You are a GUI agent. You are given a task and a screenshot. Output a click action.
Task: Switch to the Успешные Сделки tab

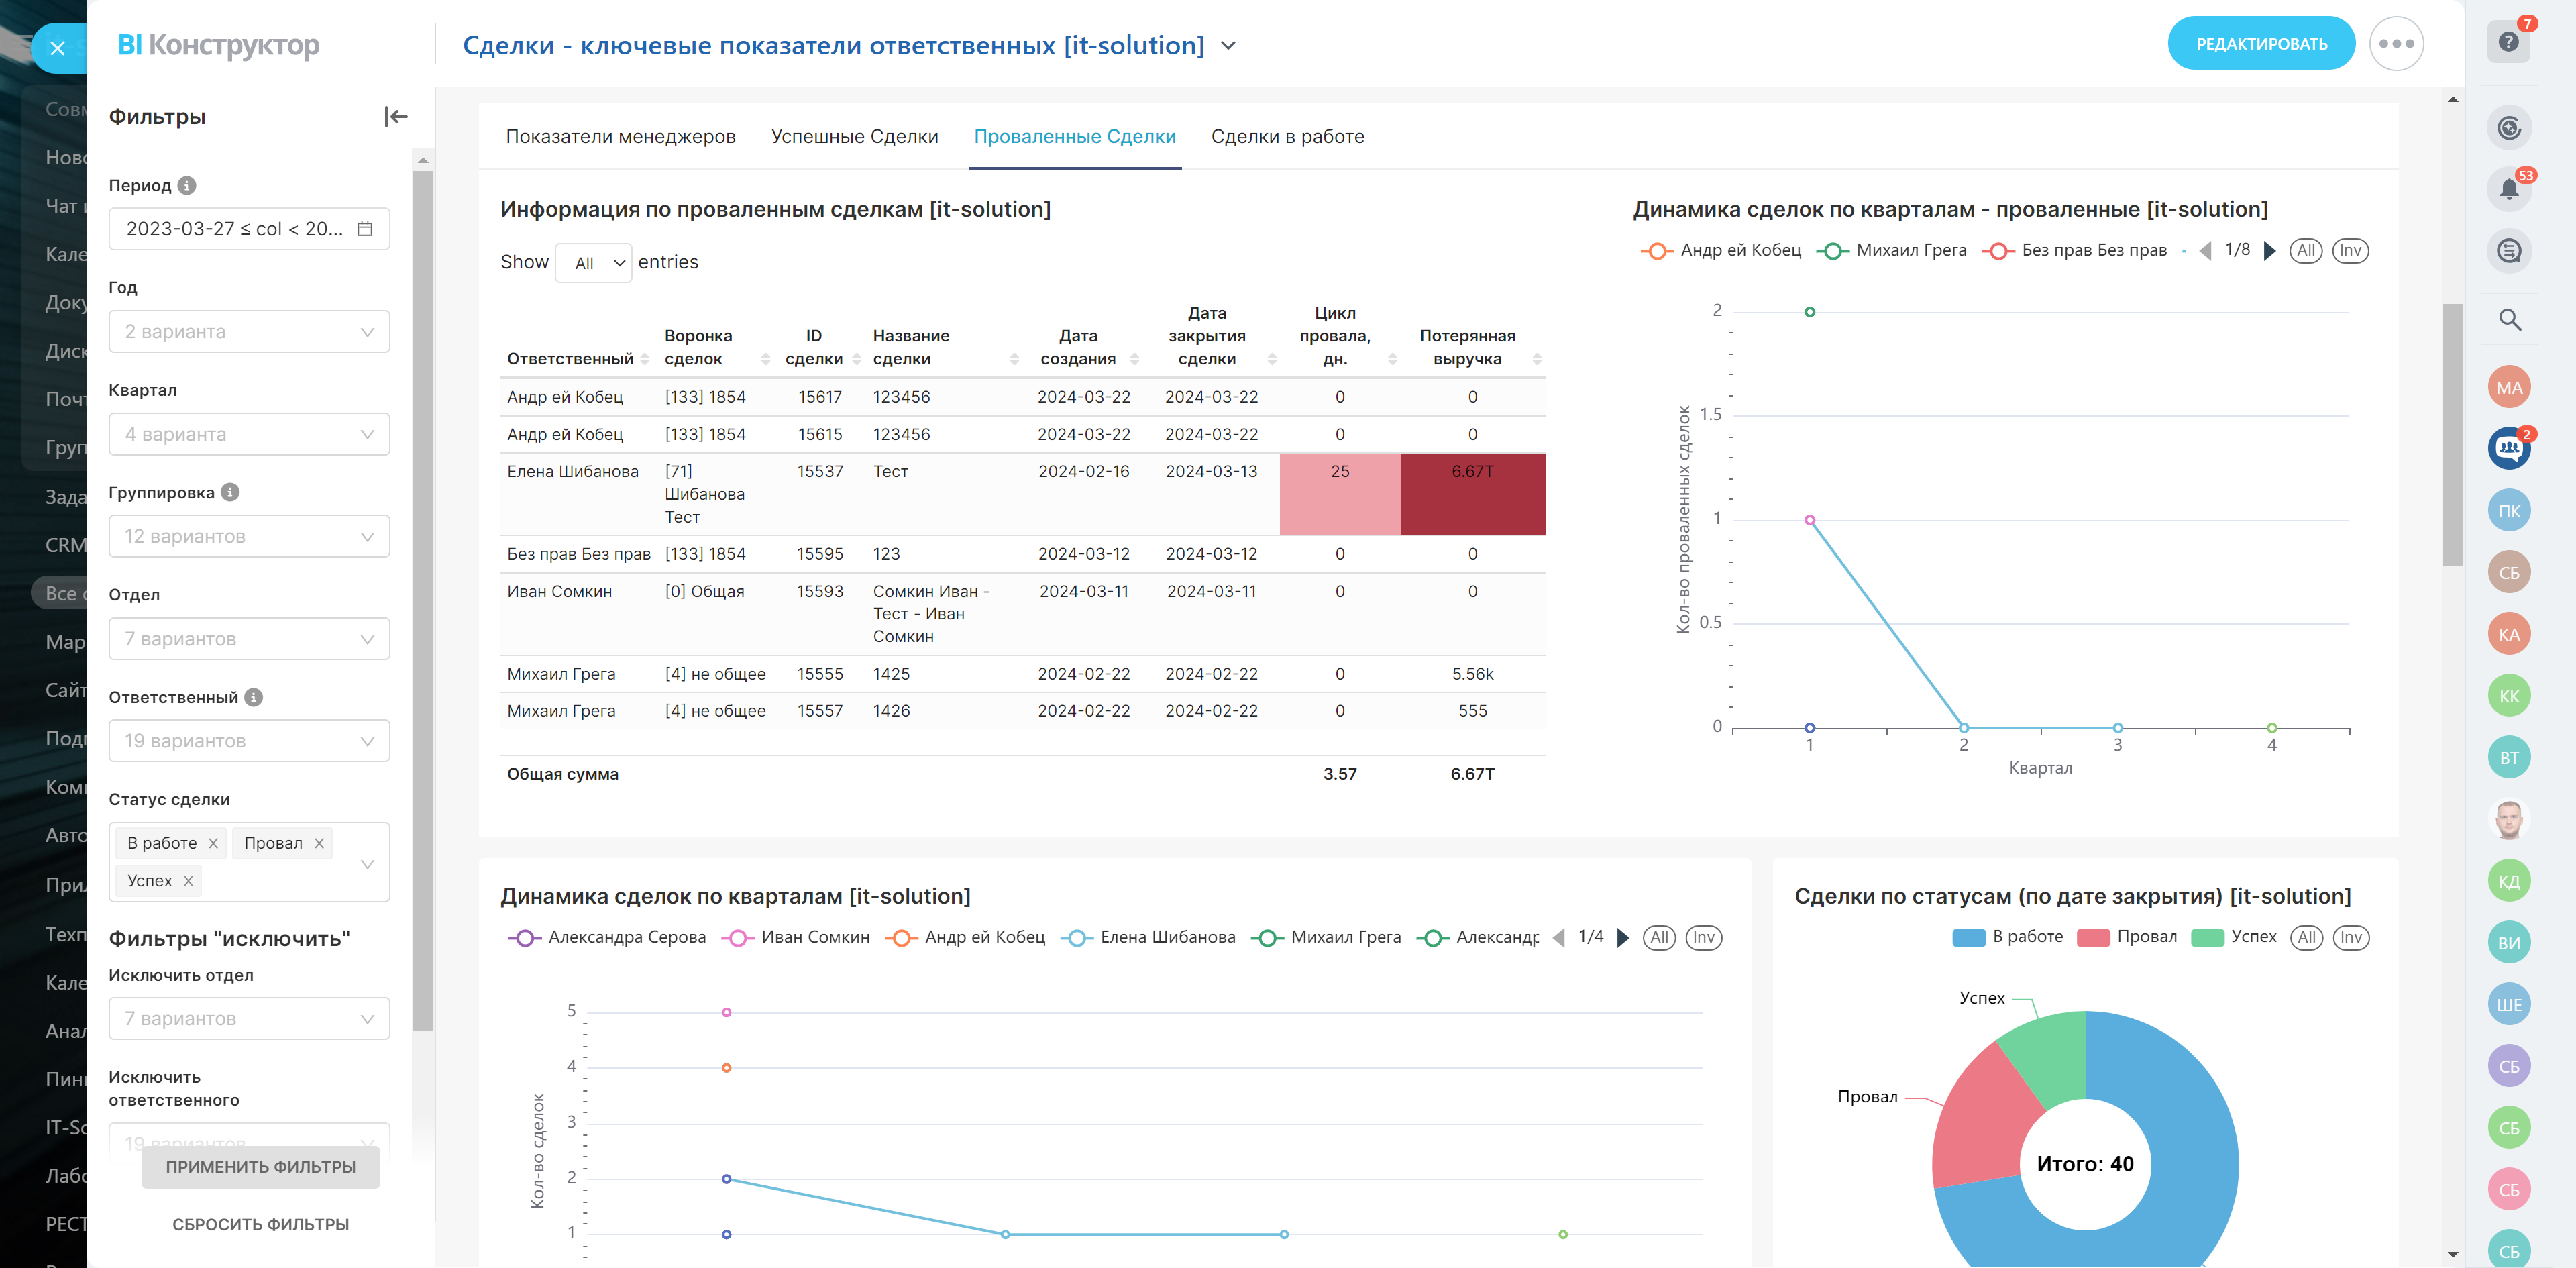point(854,137)
